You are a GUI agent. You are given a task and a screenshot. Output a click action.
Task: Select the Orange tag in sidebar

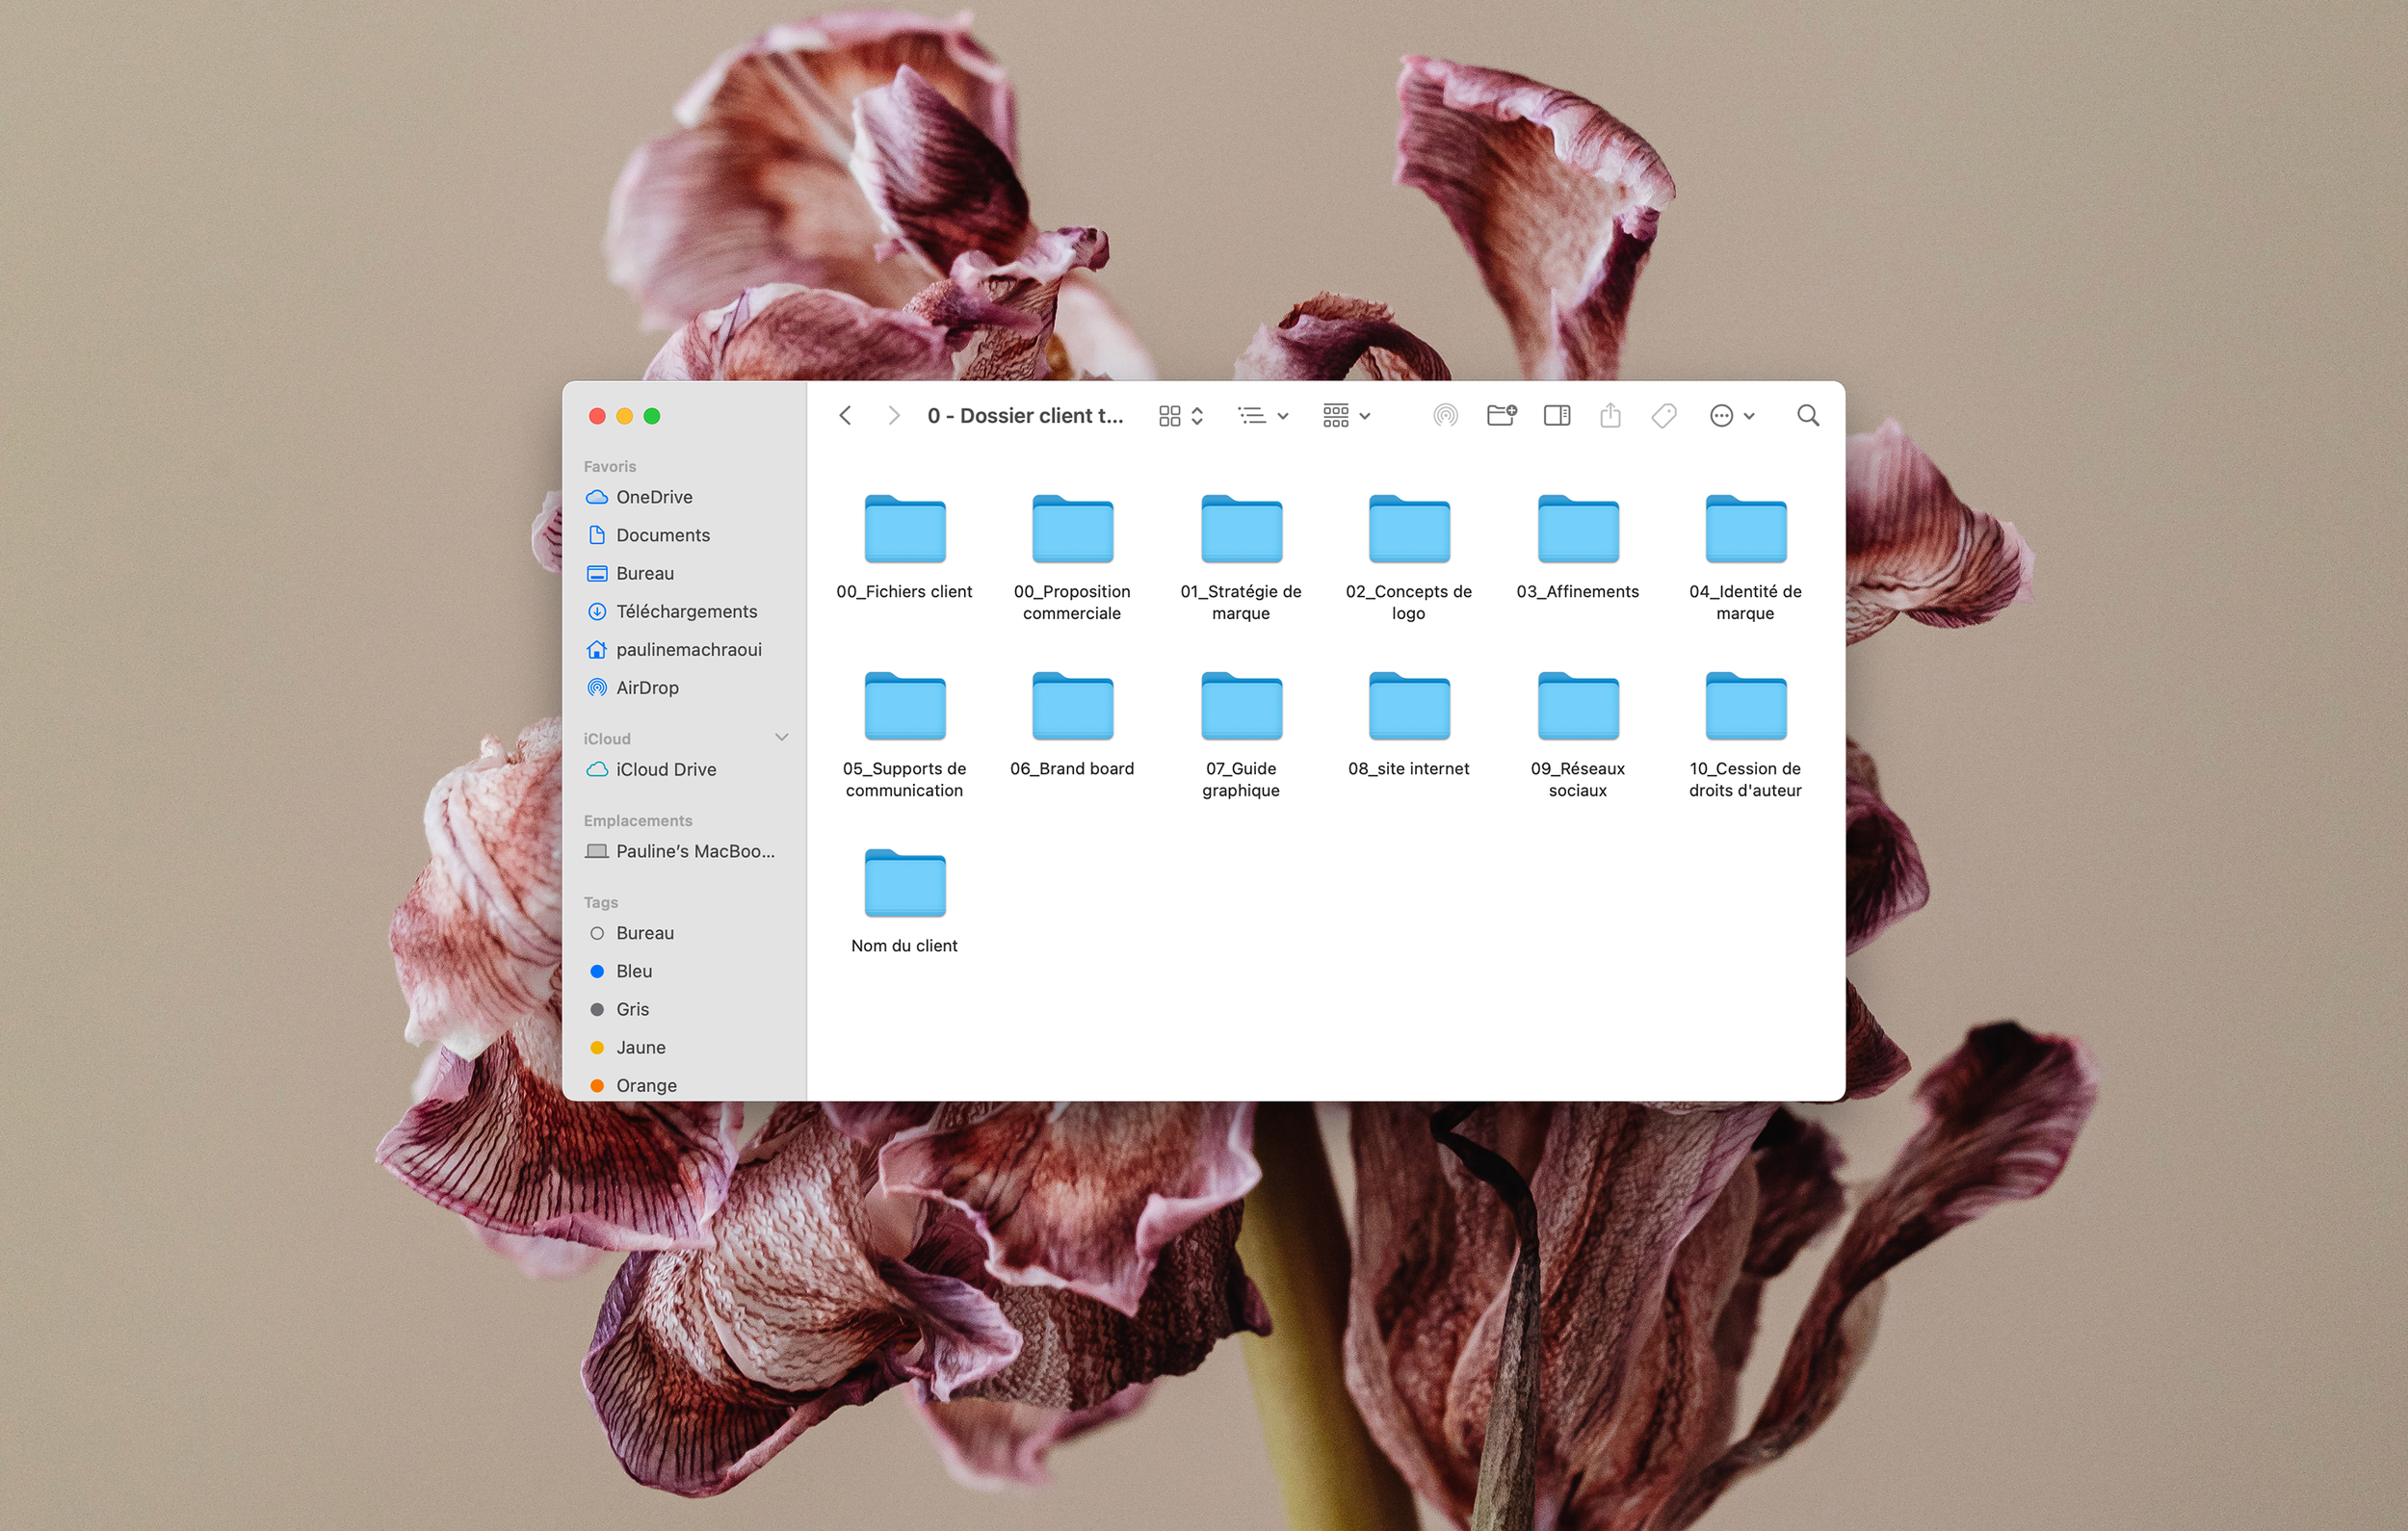[x=646, y=1085]
